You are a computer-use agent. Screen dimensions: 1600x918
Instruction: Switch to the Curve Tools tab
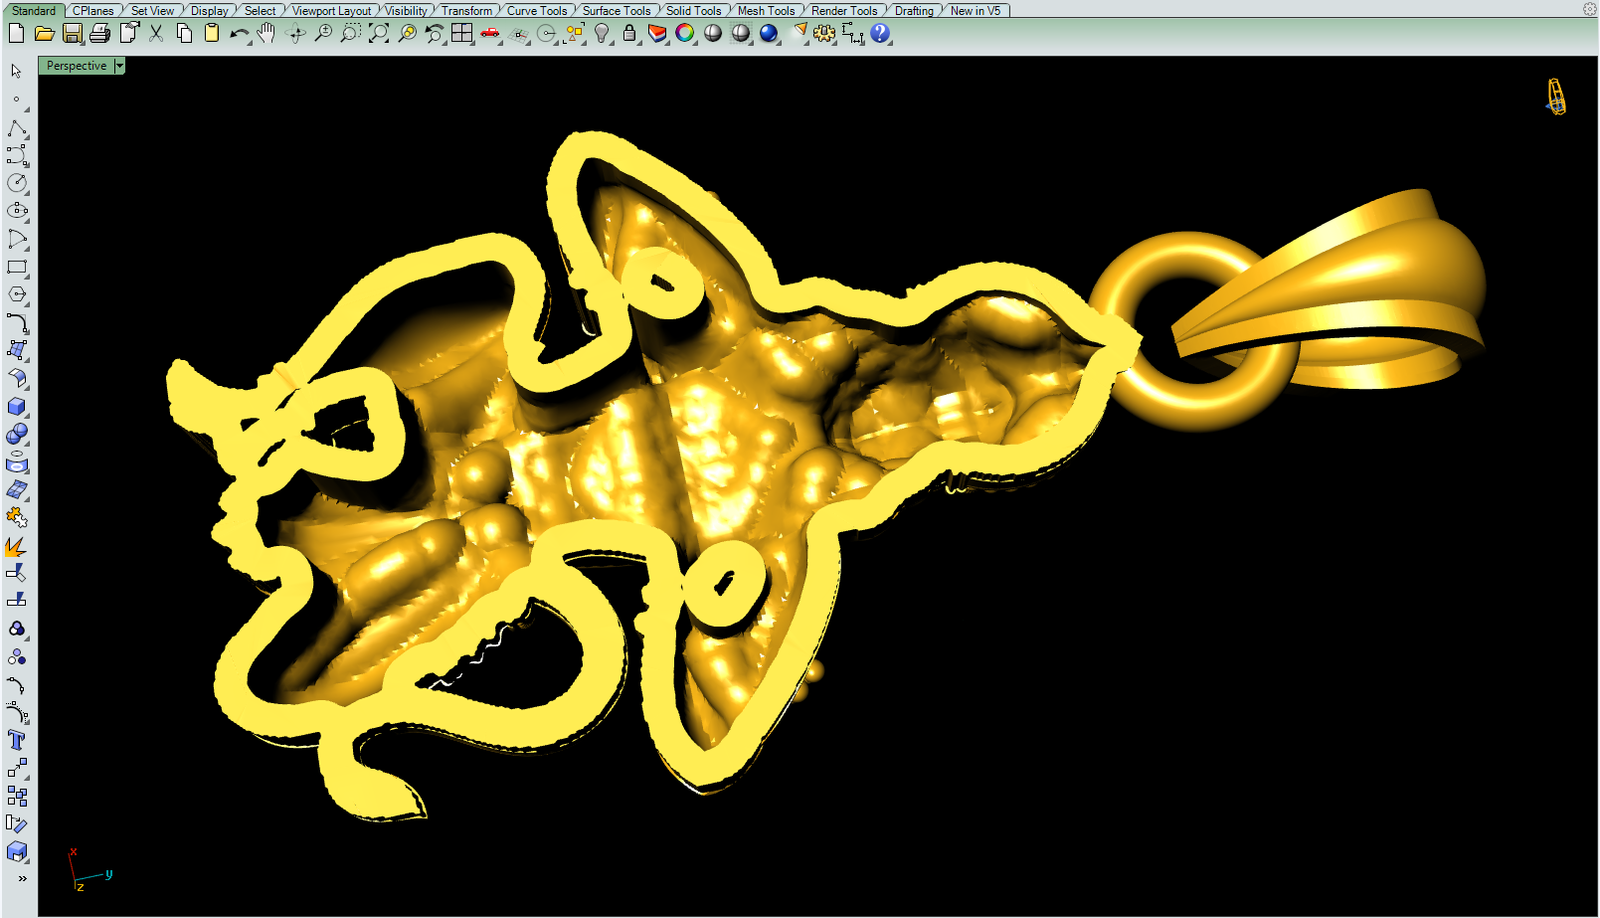click(x=536, y=11)
